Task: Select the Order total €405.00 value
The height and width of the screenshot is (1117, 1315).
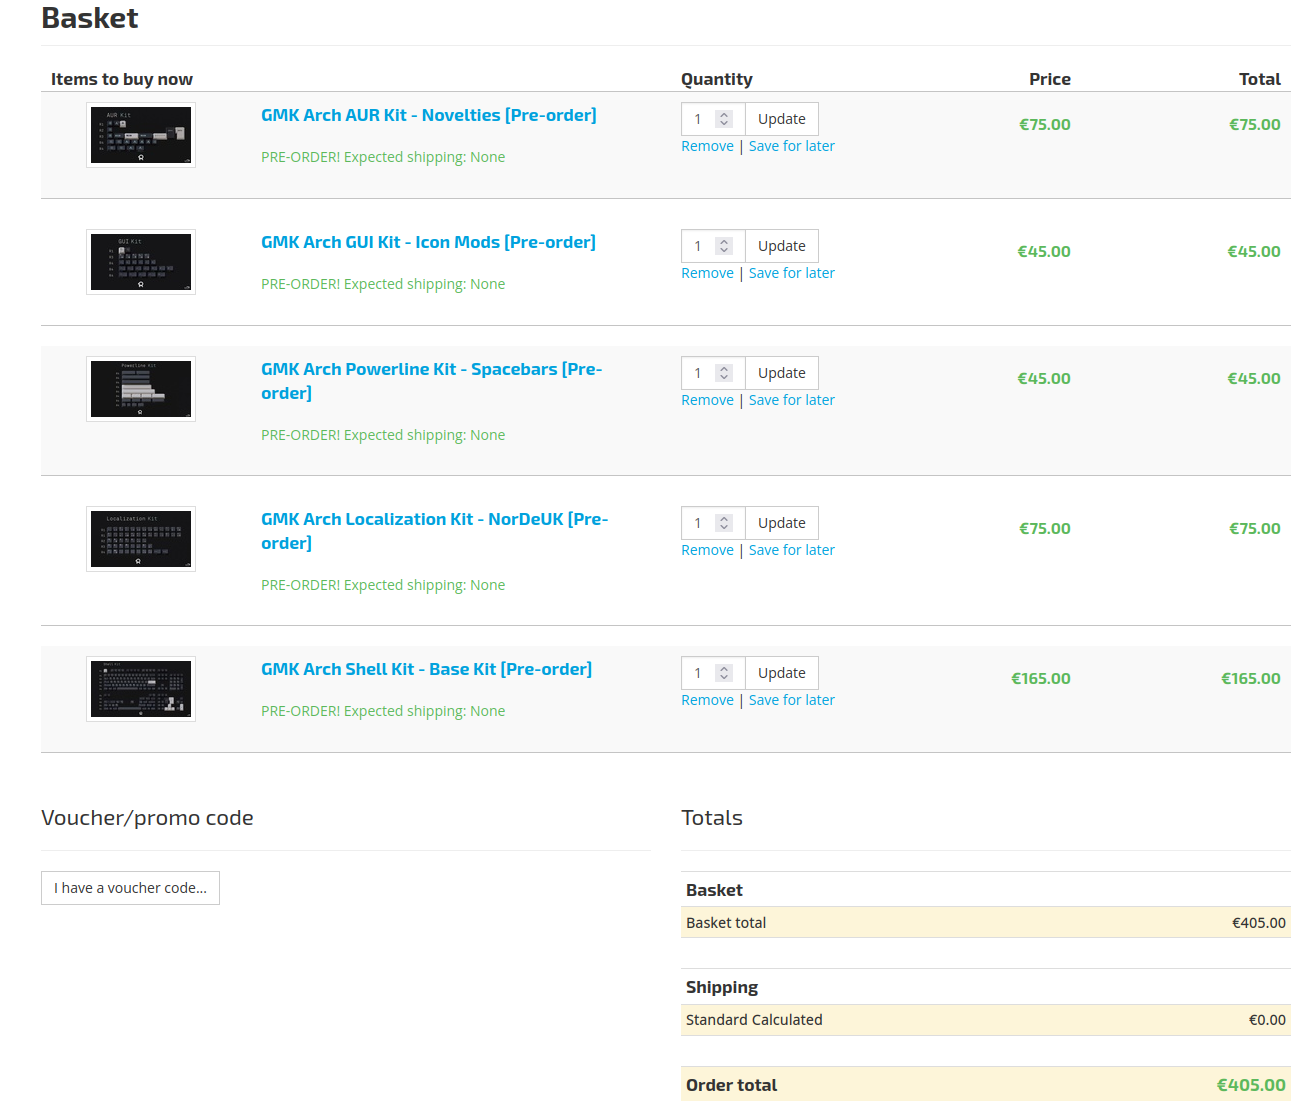Action: [1251, 1085]
